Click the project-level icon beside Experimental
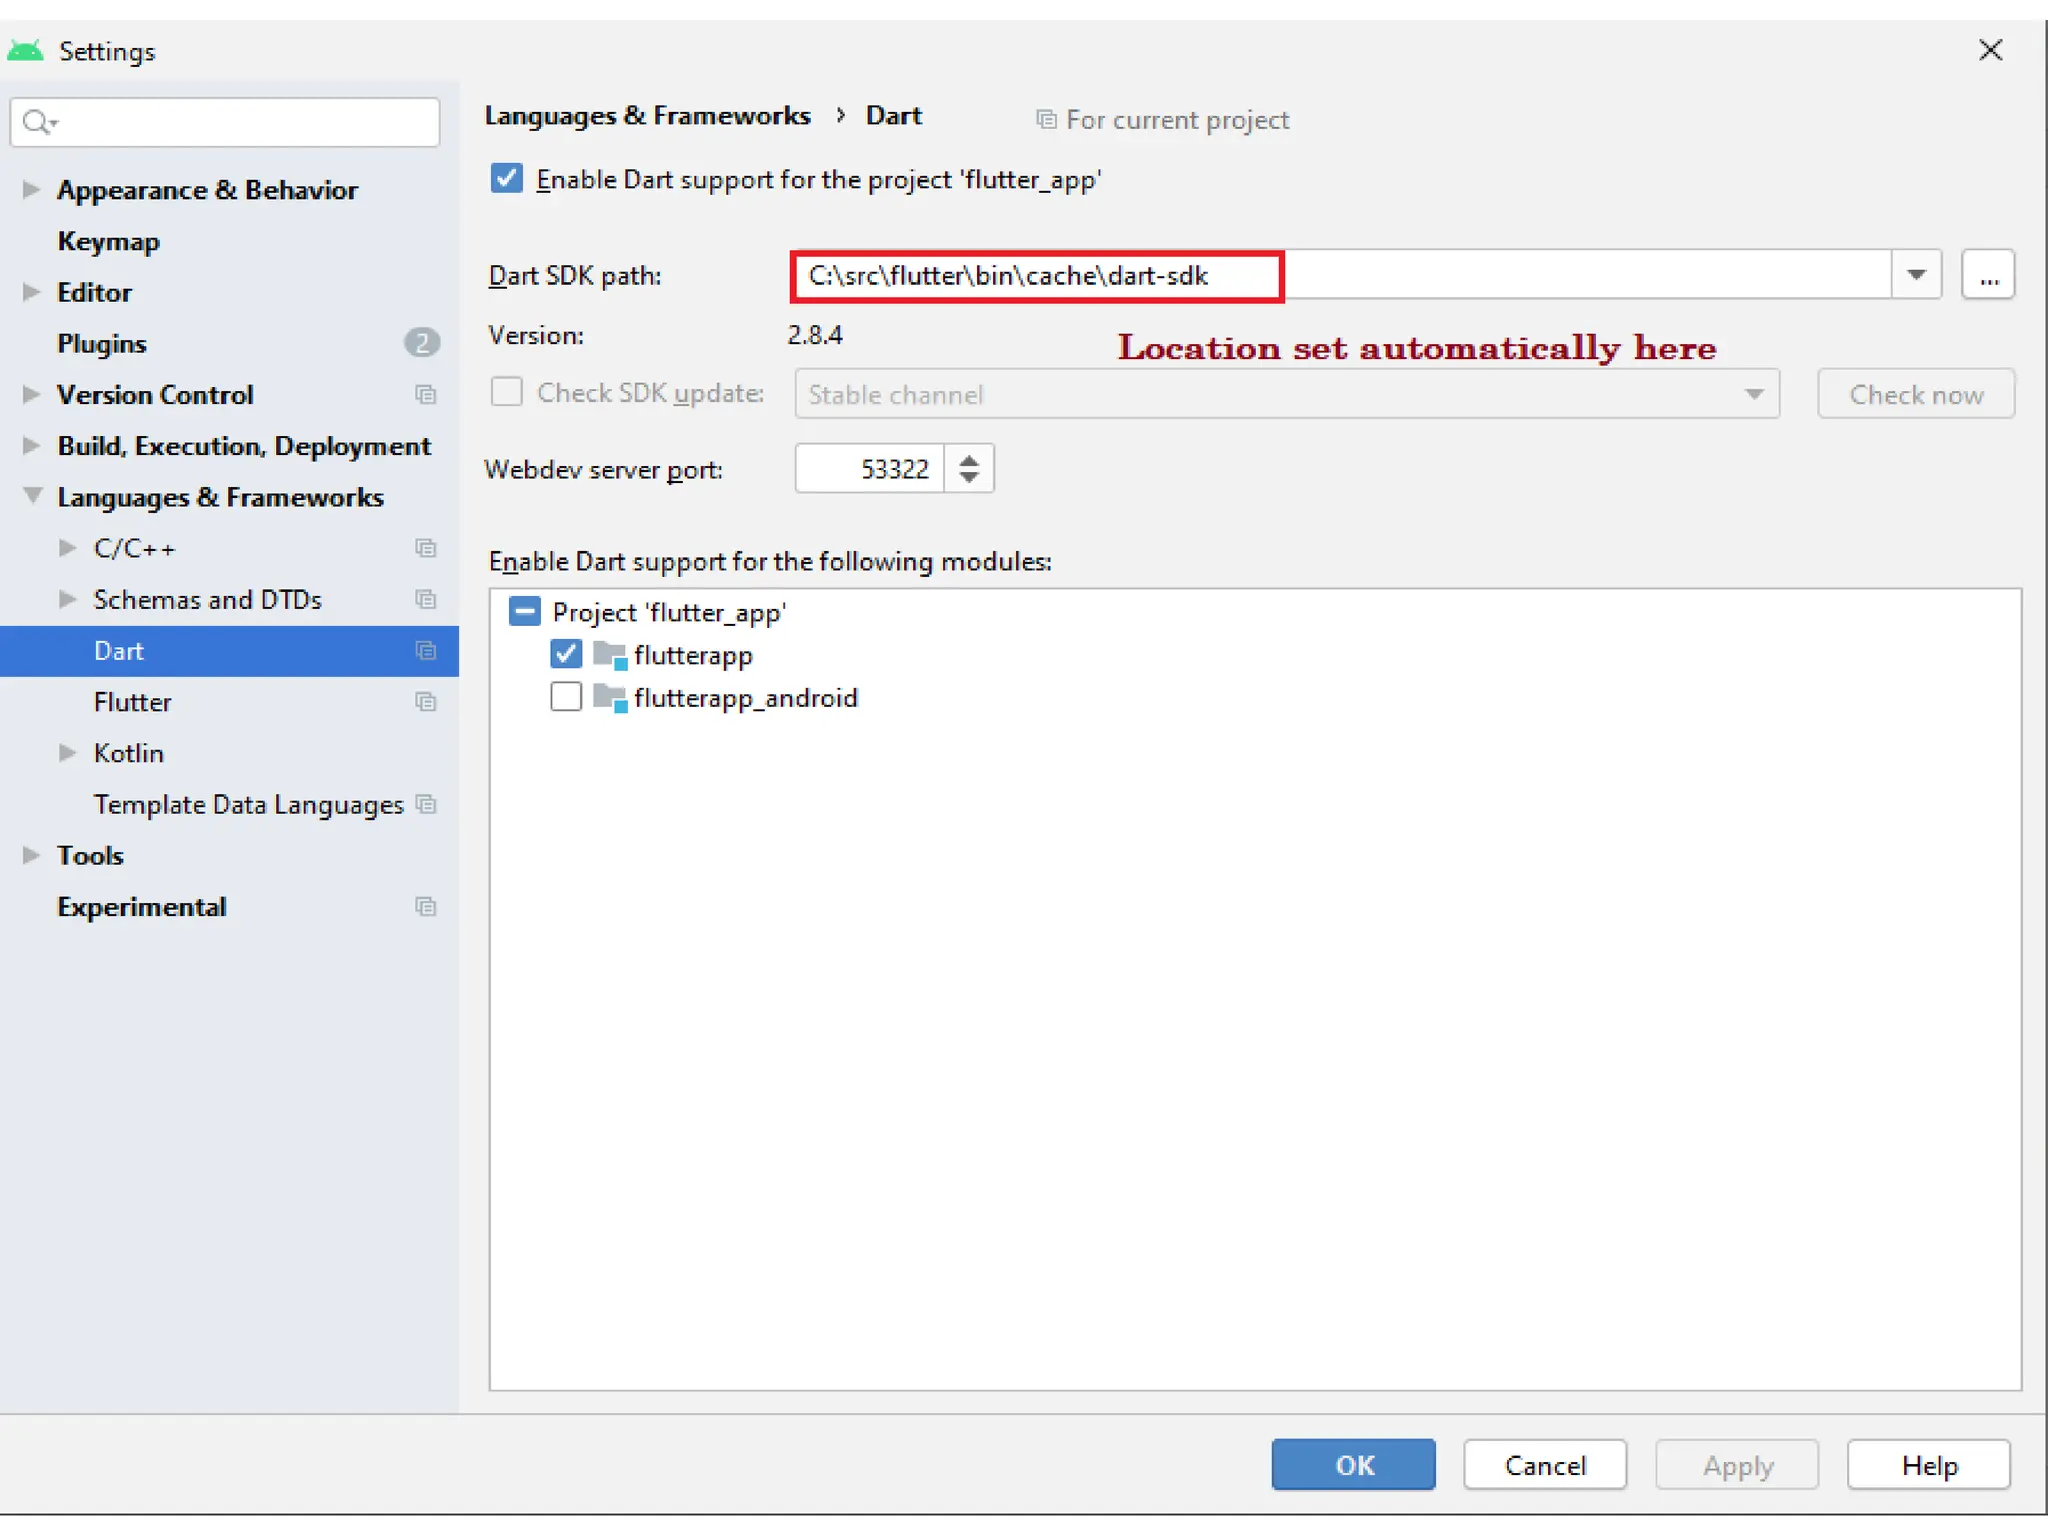Viewport: 2048px width, 1536px height. click(x=426, y=907)
